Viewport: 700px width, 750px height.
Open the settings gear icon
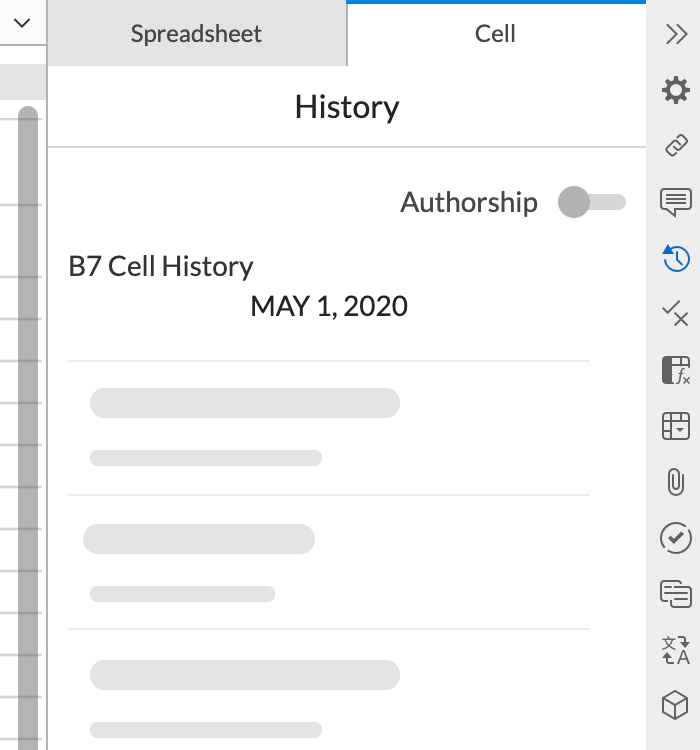pos(676,91)
